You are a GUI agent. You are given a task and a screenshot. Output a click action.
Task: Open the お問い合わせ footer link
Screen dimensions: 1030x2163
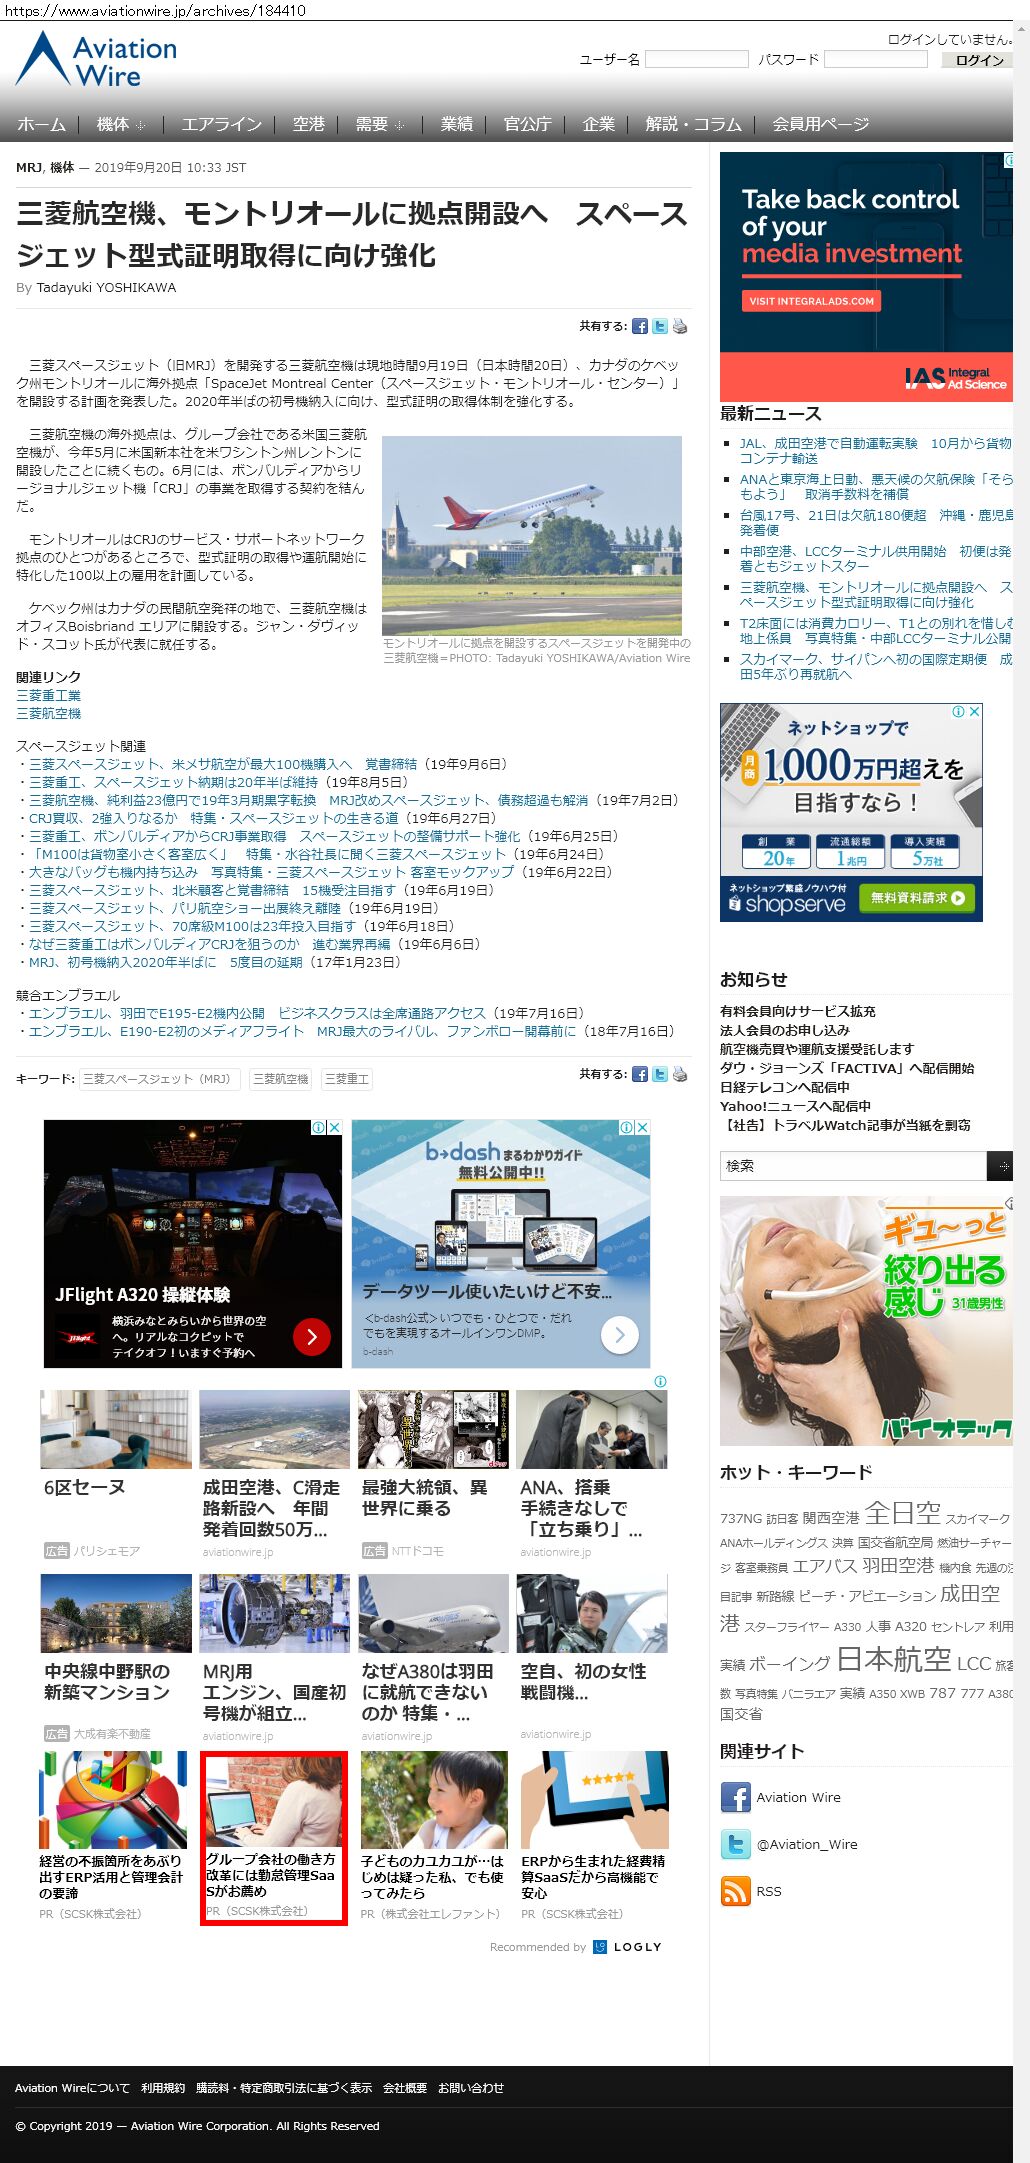tap(471, 2088)
